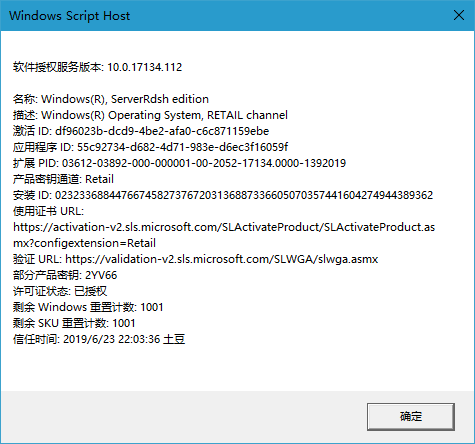The image size is (475, 444).
Task: Click the validation-v2.sls.microsoft.com URL
Action: pos(221,259)
